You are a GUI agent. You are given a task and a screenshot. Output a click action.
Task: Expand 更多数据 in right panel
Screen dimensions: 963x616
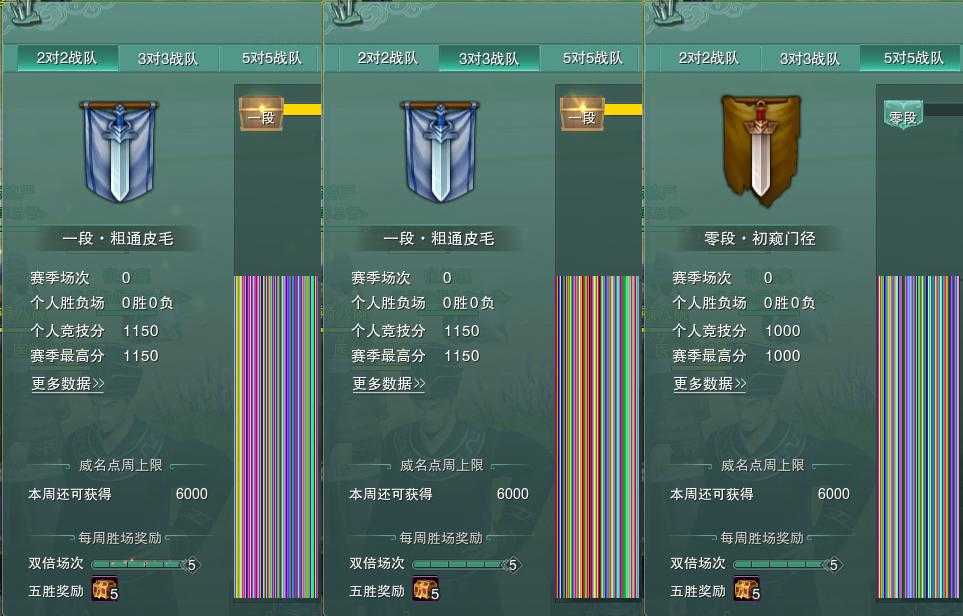pos(710,384)
